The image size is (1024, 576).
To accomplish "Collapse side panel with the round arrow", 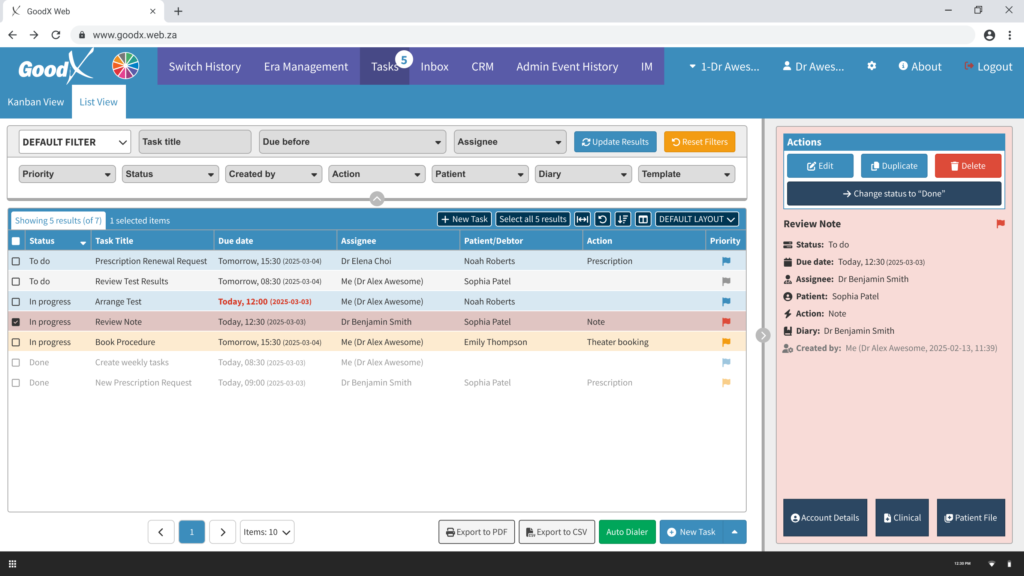I will point(763,335).
